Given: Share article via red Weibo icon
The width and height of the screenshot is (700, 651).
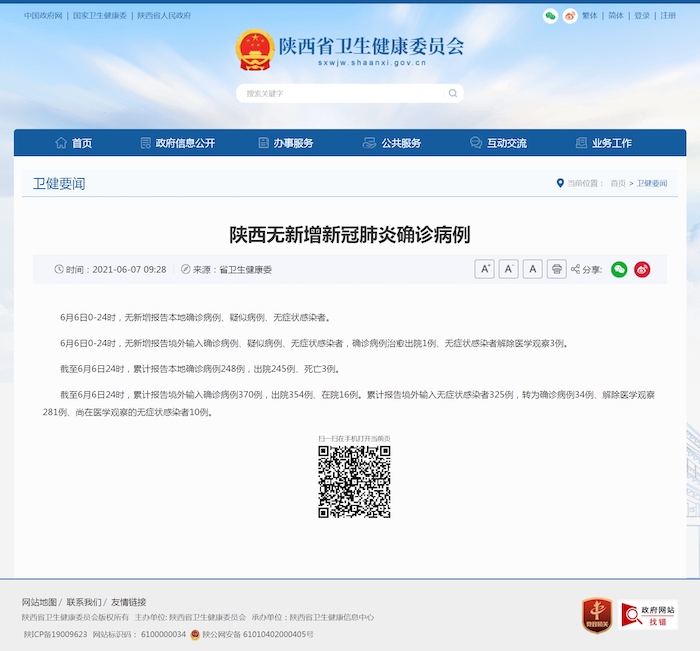Looking at the screenshot, I should click(x=642, y=269).
